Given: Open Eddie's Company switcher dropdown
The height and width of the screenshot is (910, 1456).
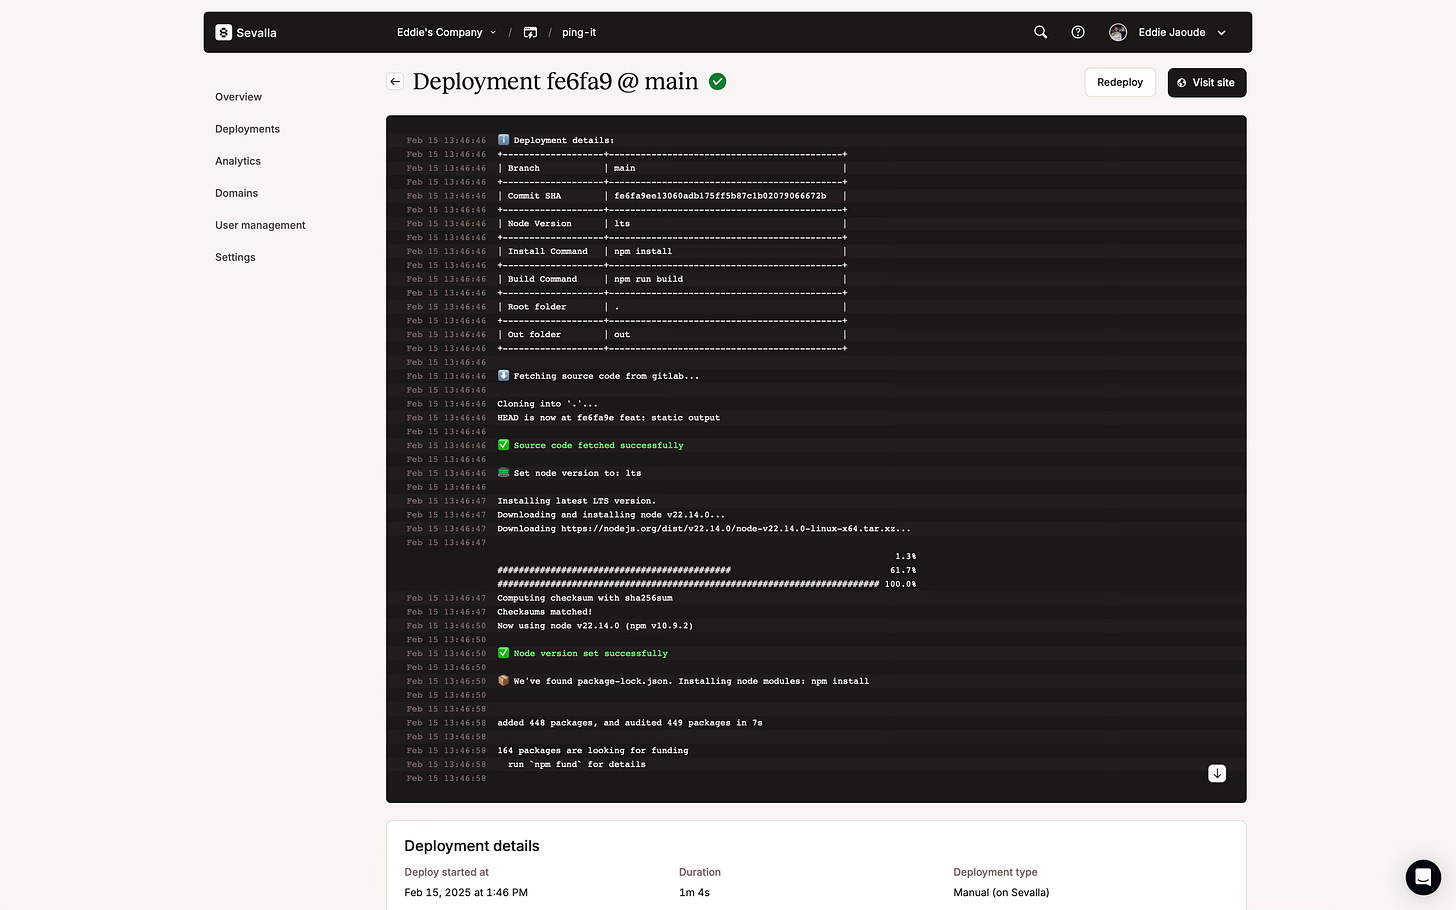Looking at the screenshot, I should tap(446, 32).
